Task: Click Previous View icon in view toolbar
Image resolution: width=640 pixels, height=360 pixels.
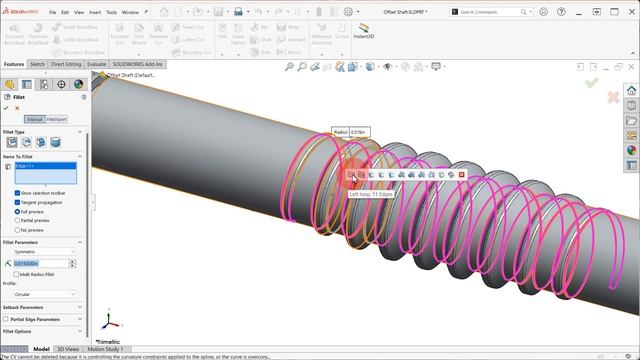Action: [315, 67]
